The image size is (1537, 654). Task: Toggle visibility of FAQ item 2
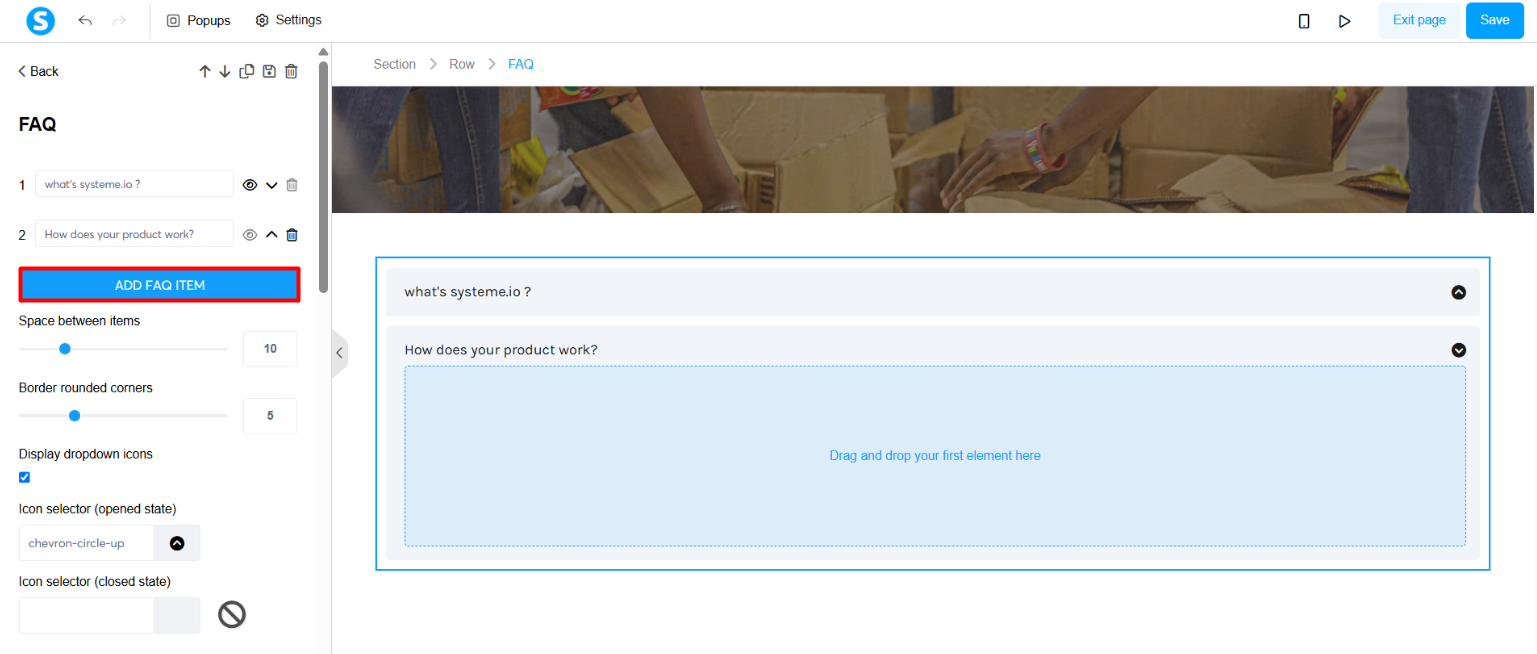(250, 235)
